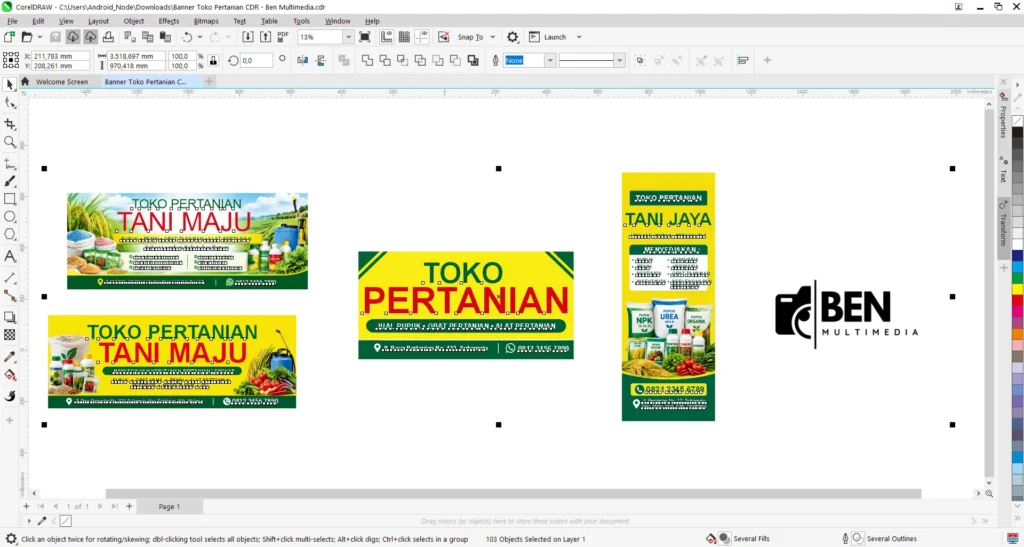This screenshot has height=547, width=1024.
Task: Select the Interactive Fill tool
Action: click(x=10, y=375)
